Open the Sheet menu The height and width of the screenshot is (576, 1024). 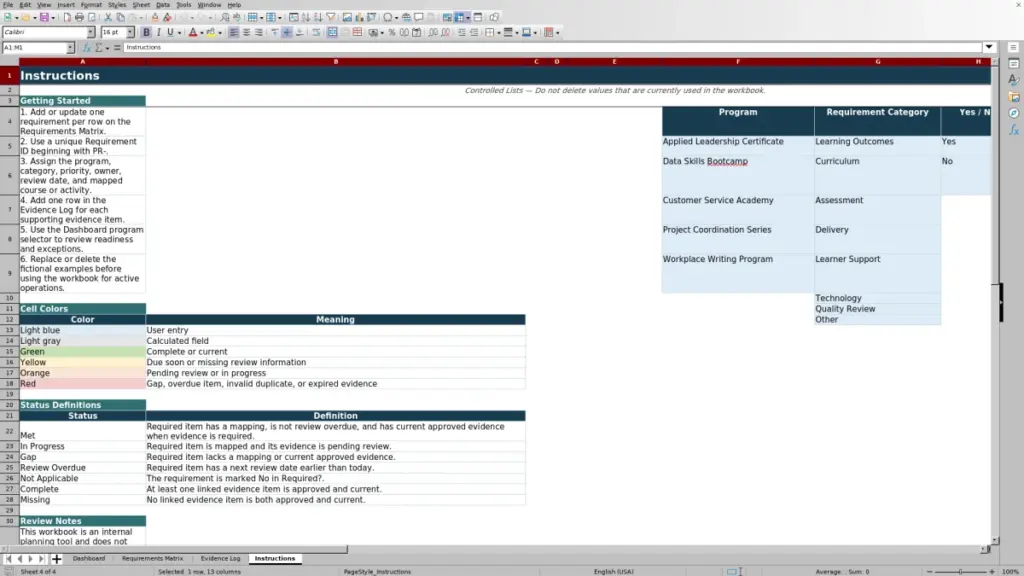141,5
